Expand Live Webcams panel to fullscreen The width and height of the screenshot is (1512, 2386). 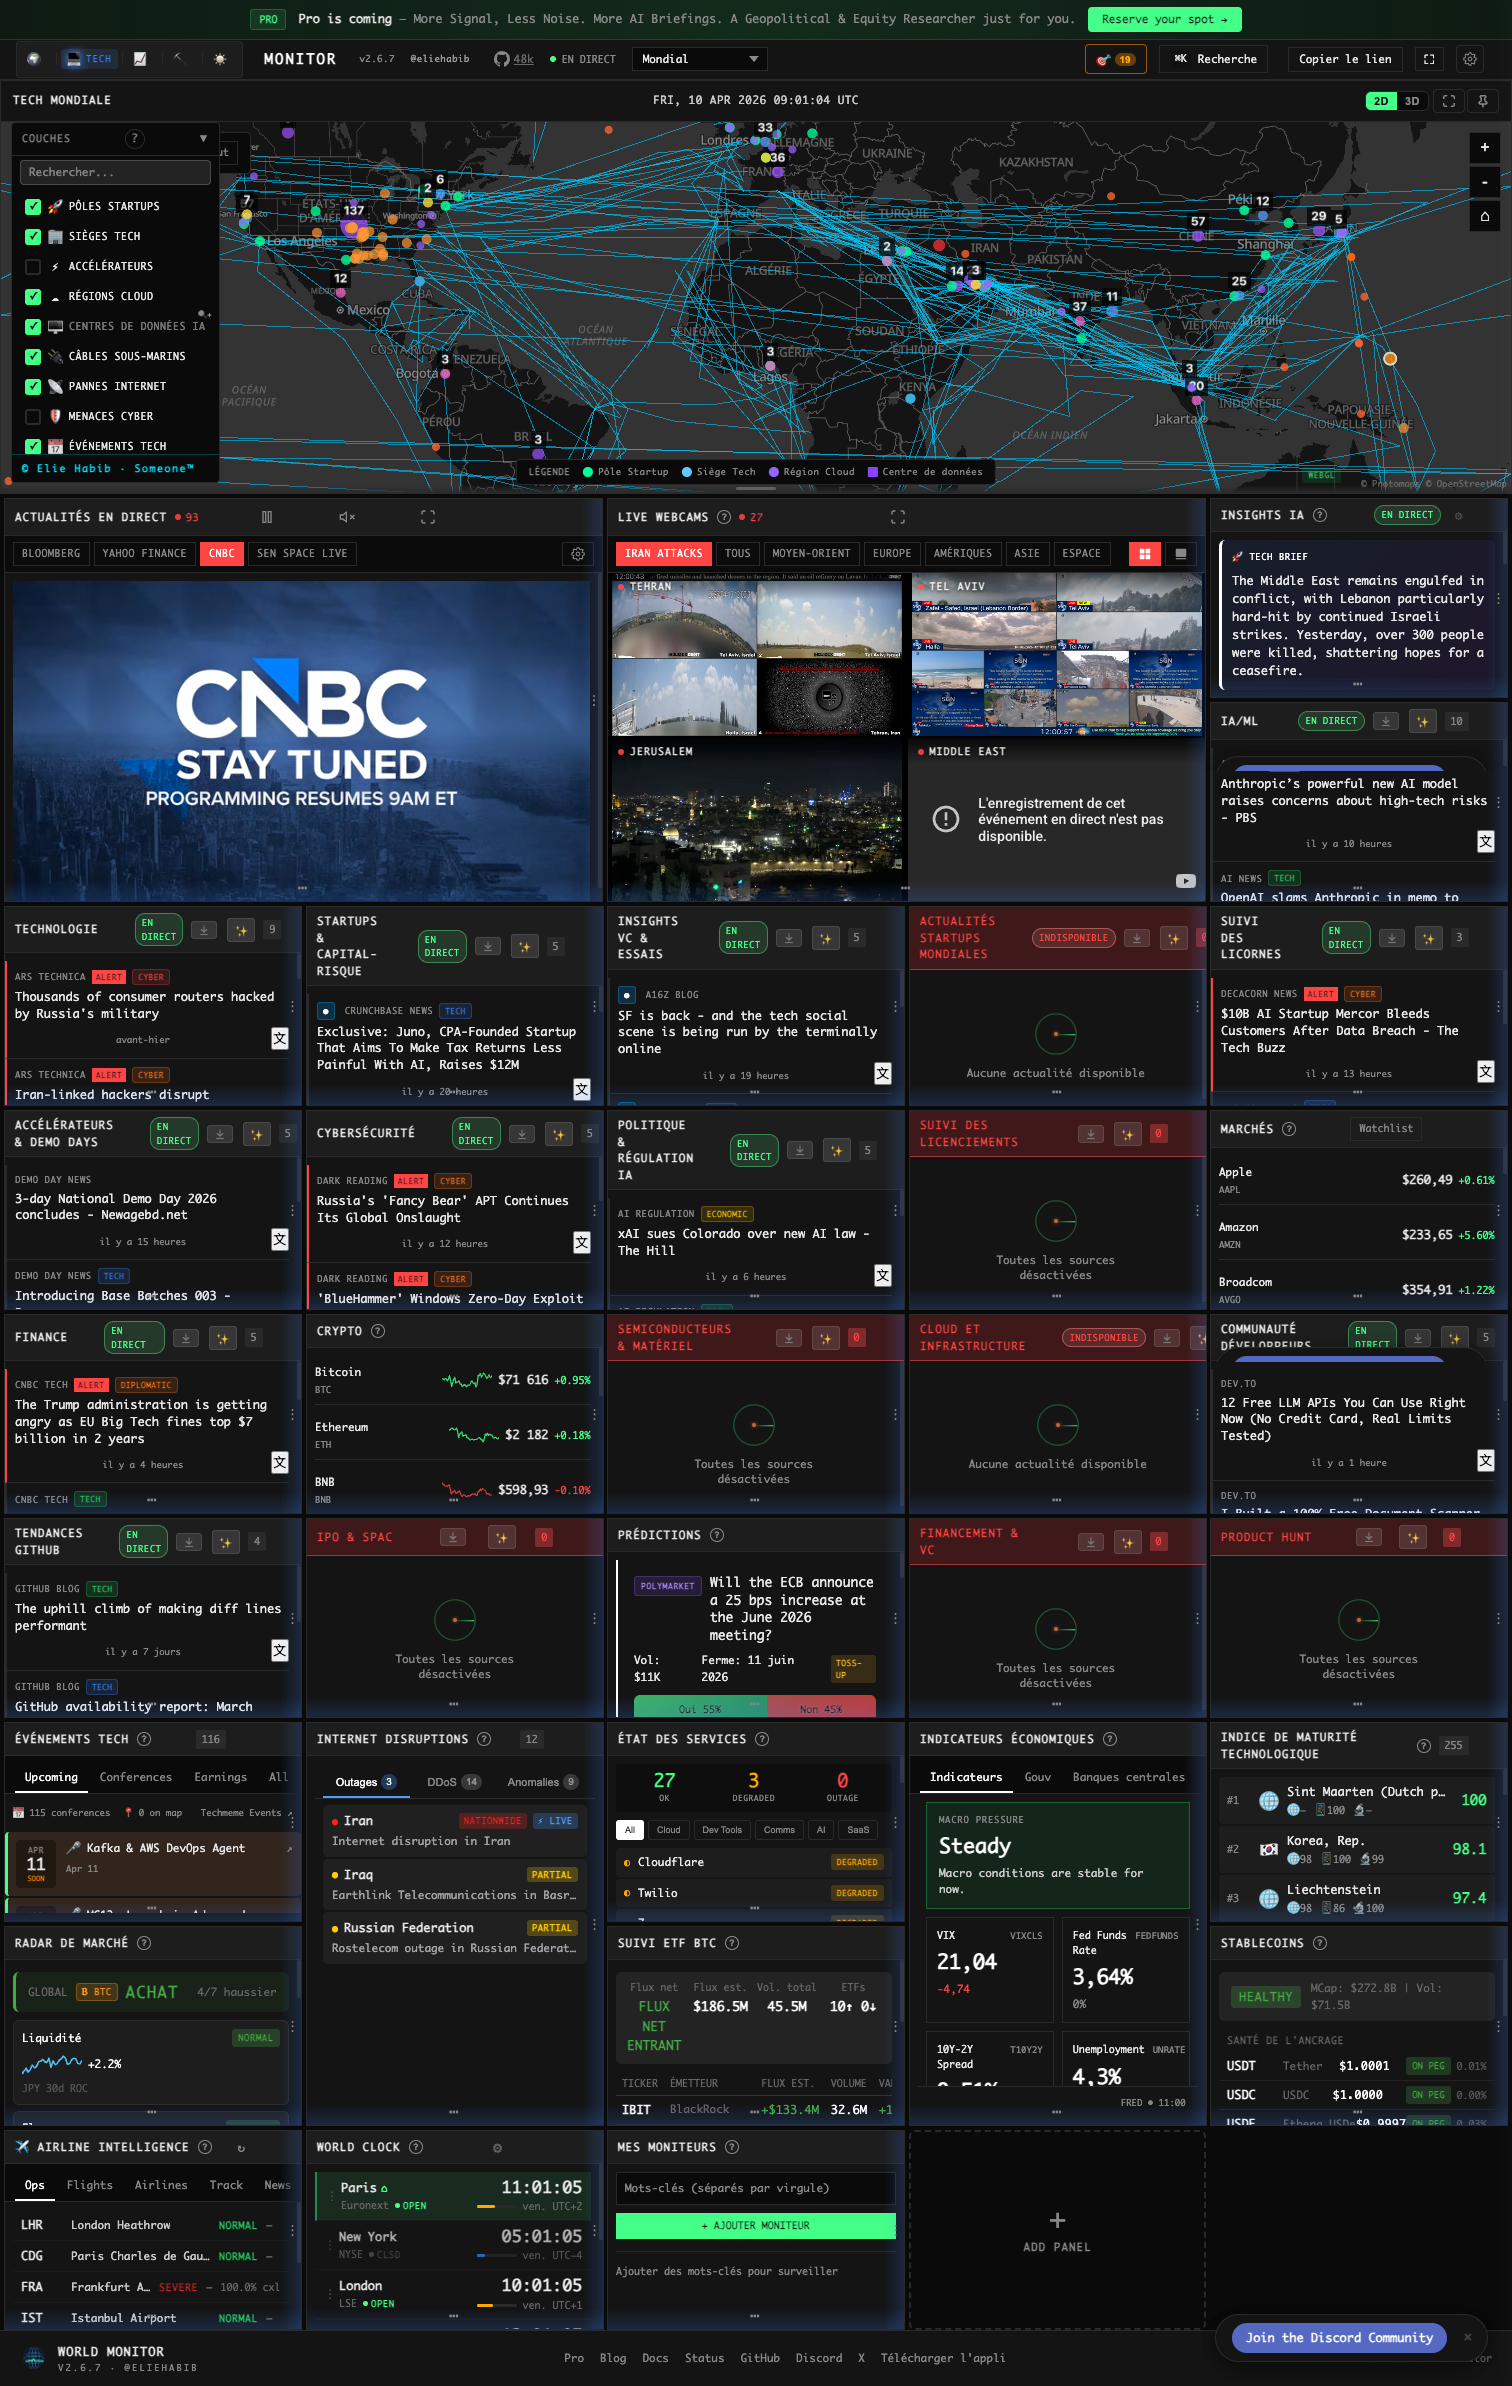tap(897, 517)
